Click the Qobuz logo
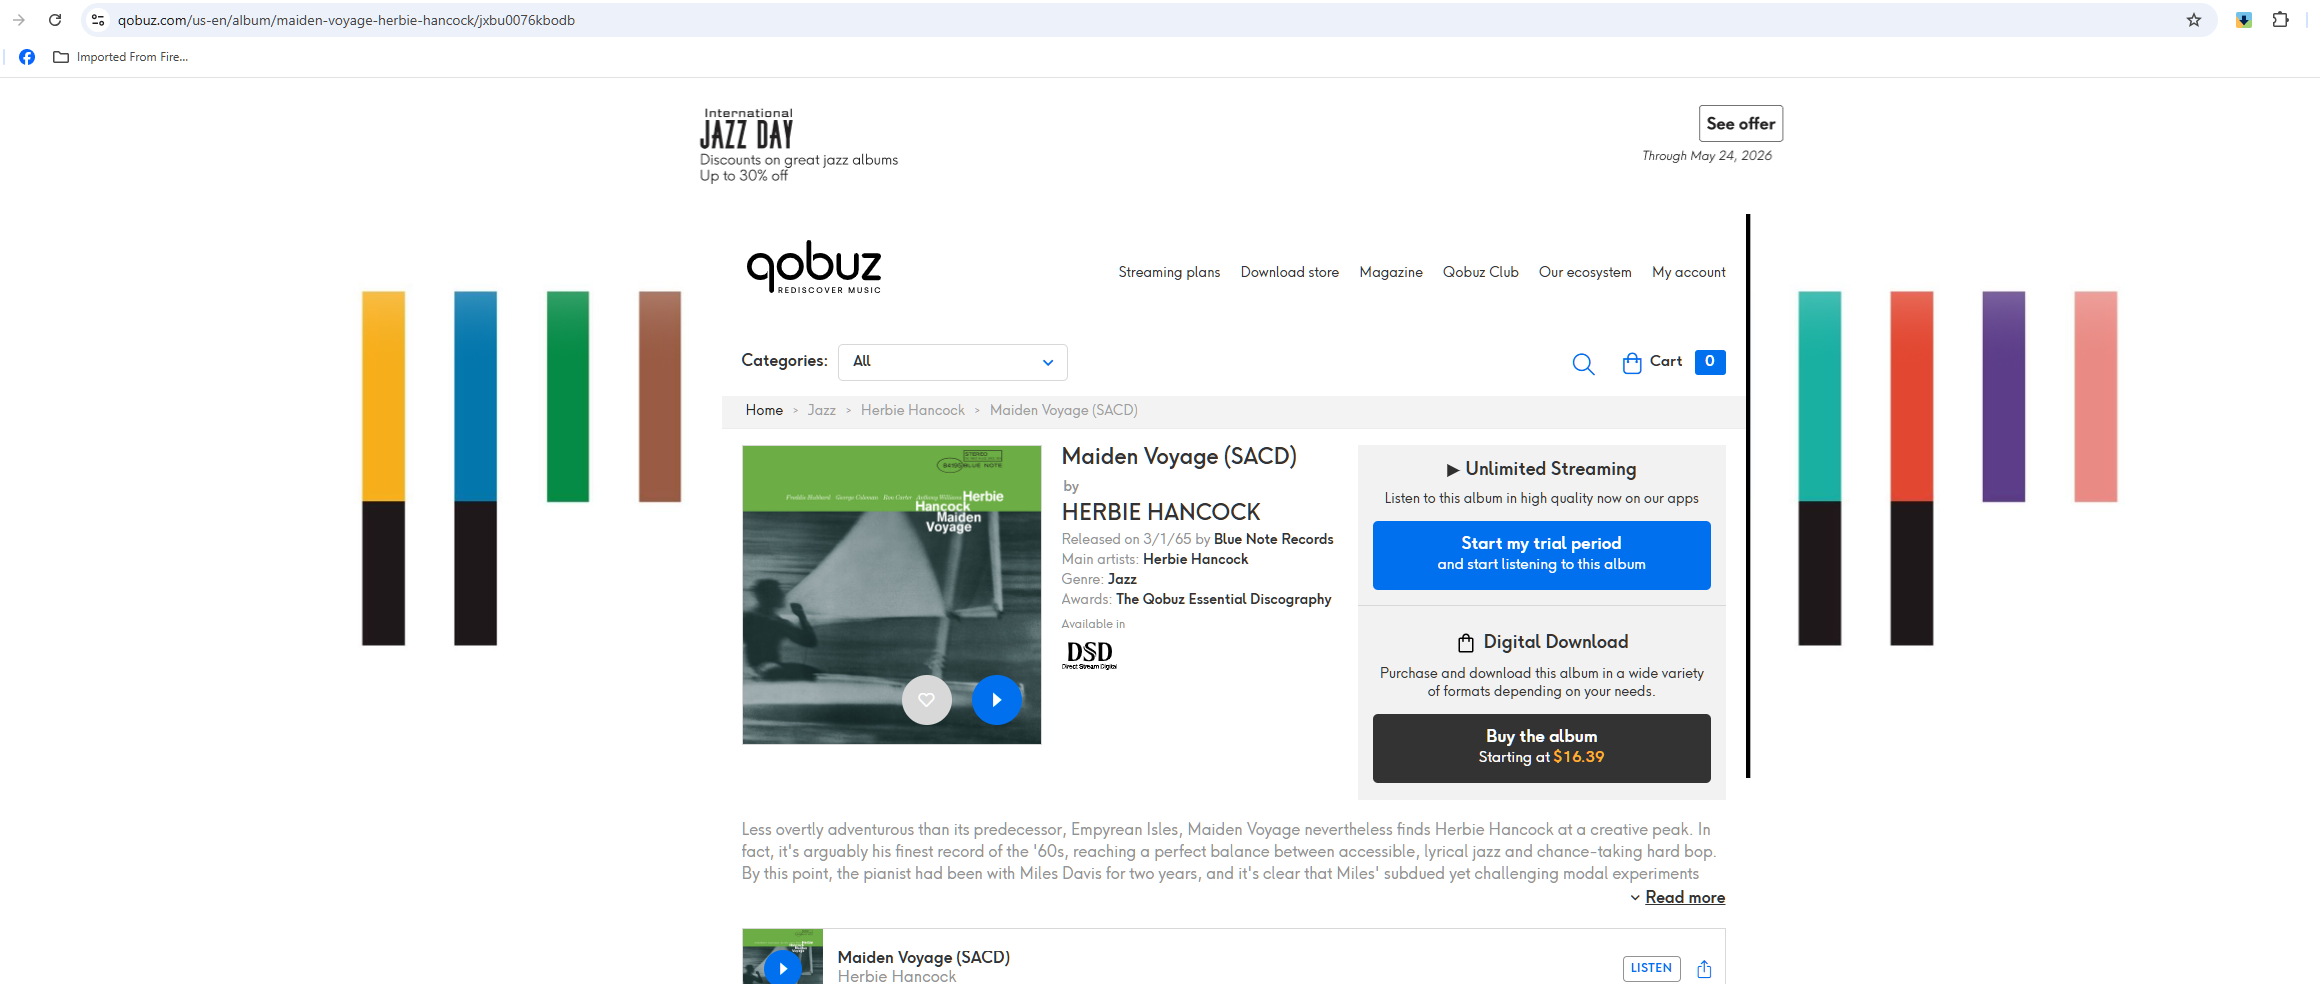Screen dimensions: 2320x984 point(814,267)
